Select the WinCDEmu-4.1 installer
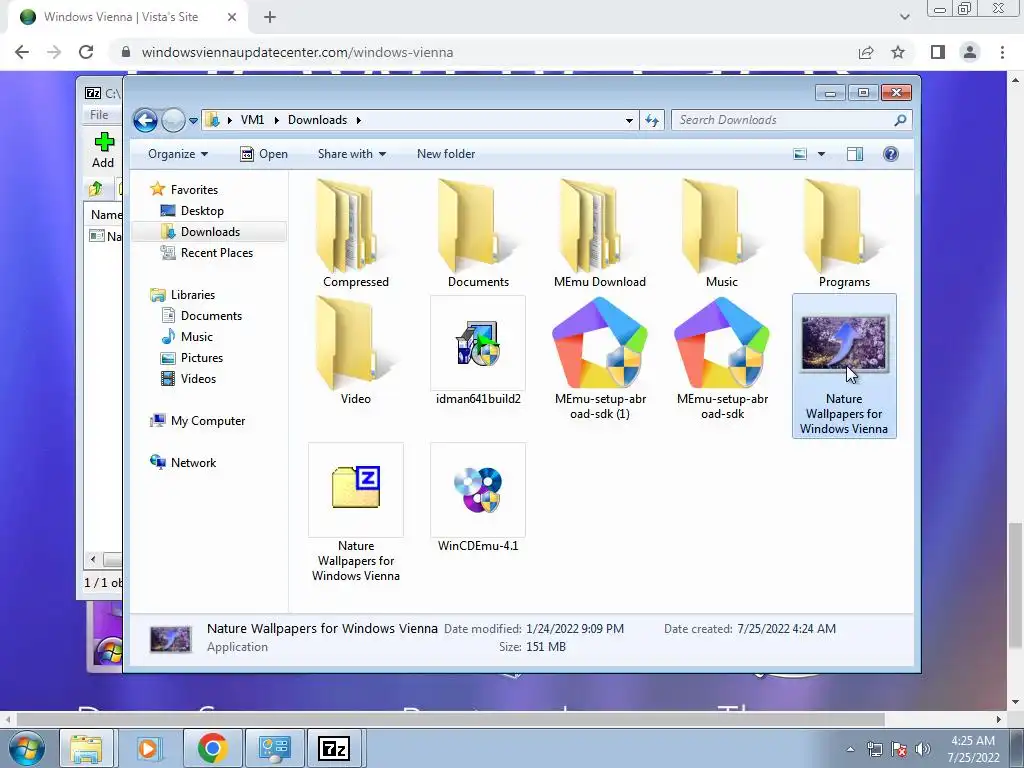1024x768 pixels. [478, 498]
